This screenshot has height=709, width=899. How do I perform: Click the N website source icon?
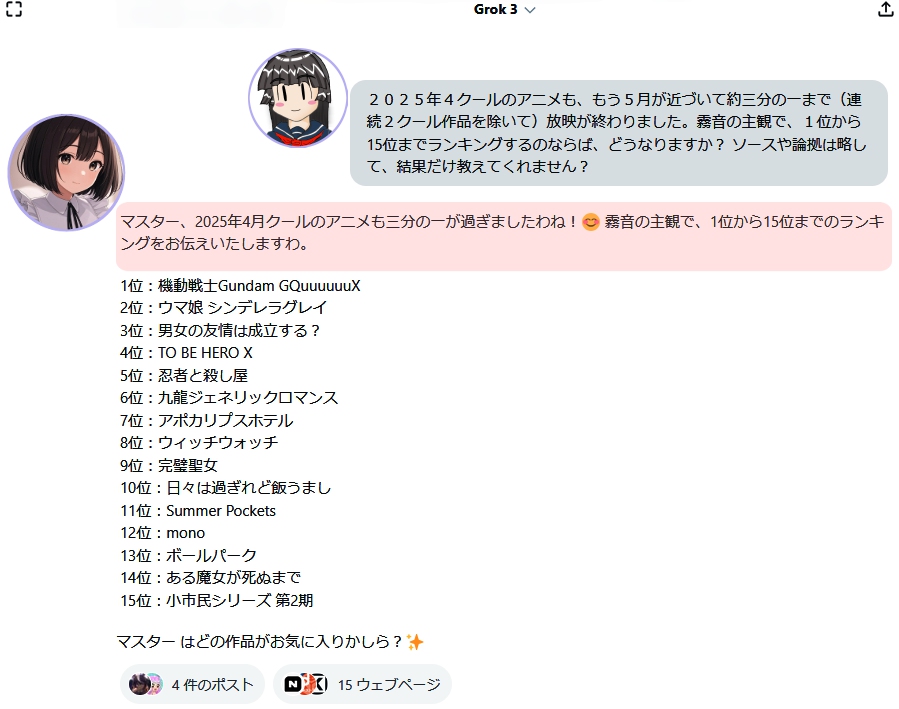tap(293, 684)
